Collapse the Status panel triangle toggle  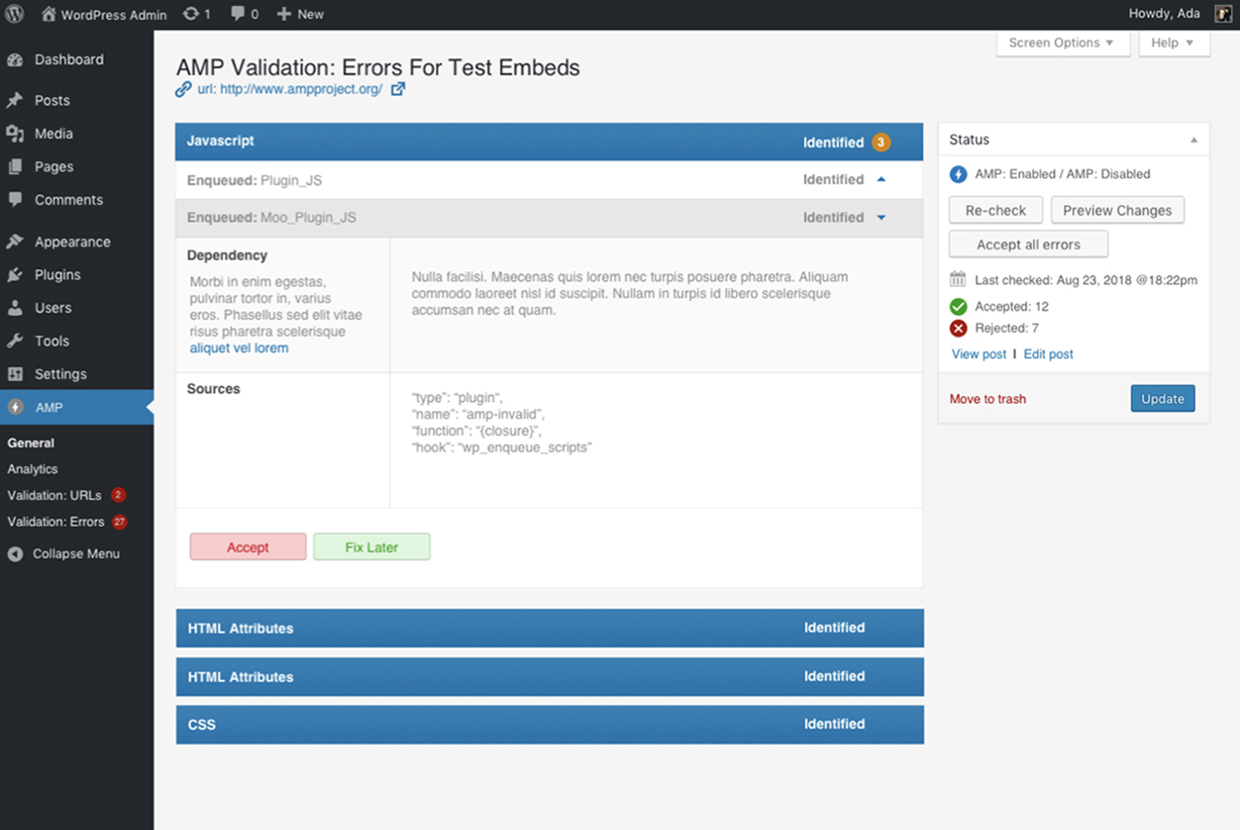[1193, 140]
